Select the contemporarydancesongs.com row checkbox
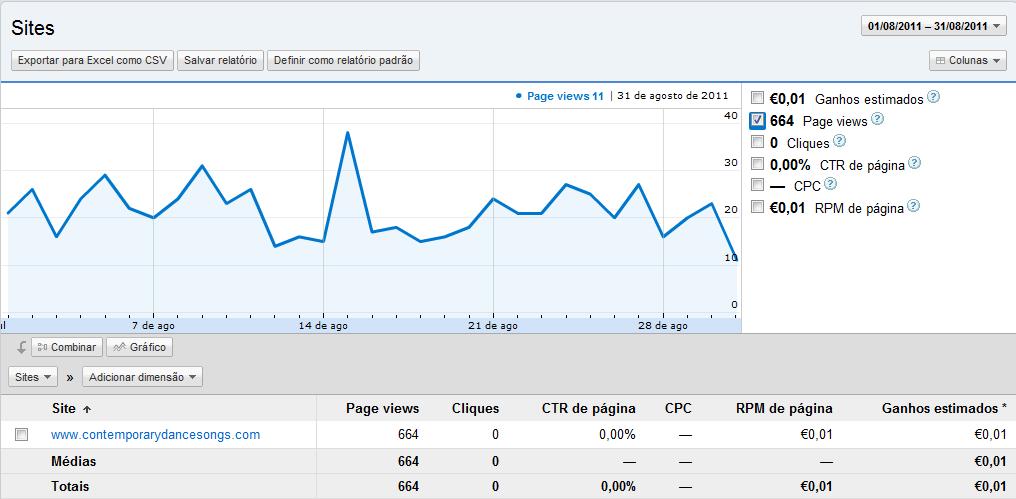This screenshot has width=1016, height=499. [x=22, y=435]
